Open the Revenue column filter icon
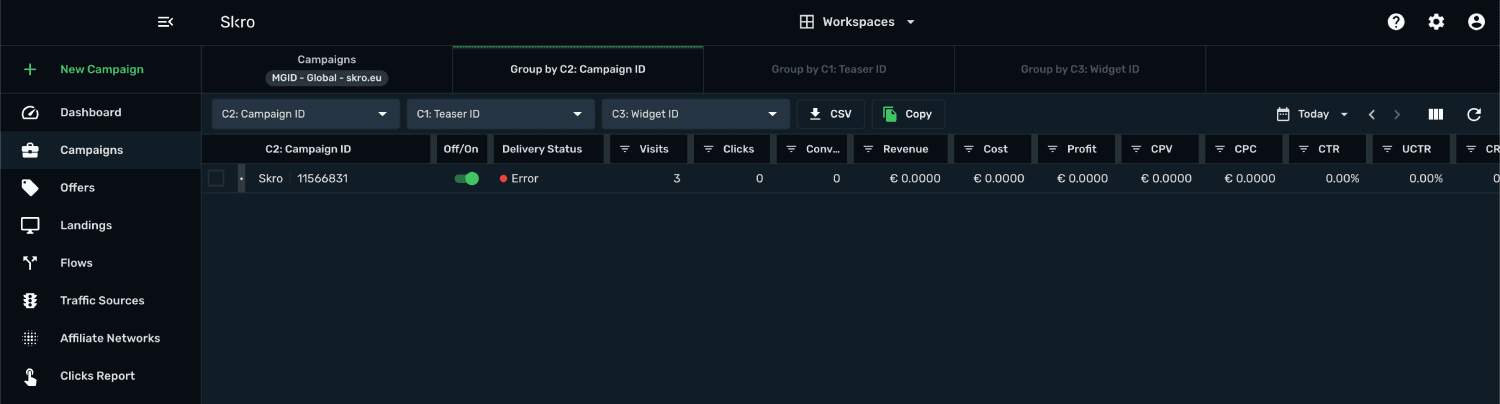 coord(868,149)
